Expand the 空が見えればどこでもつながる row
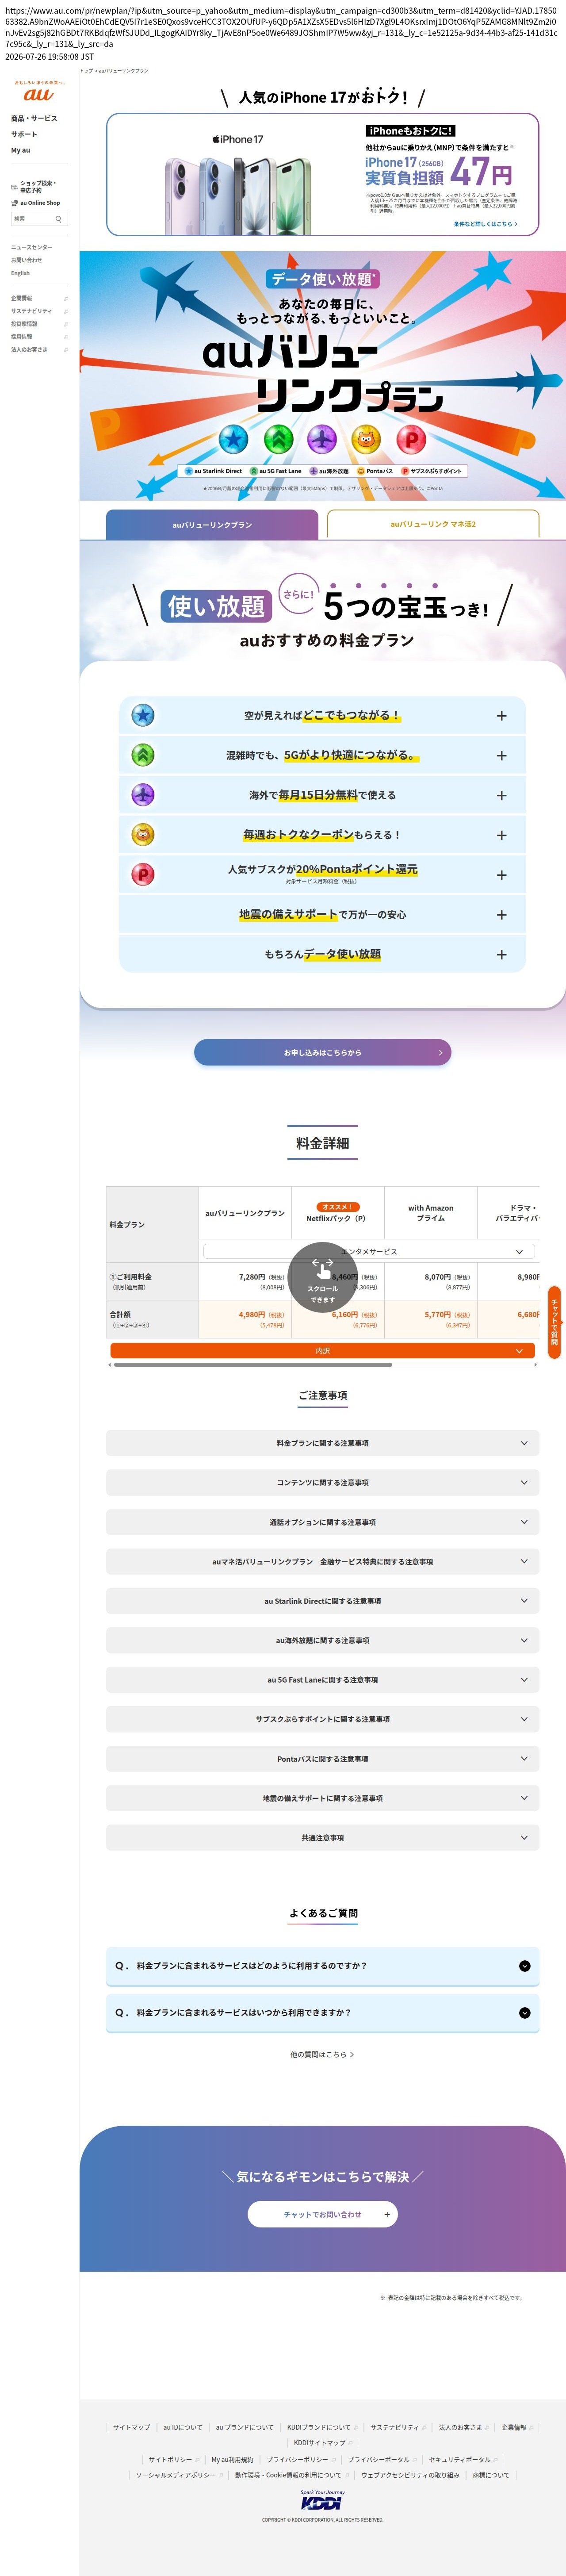This screenshot has width=566, height=2576. [322, 716]
